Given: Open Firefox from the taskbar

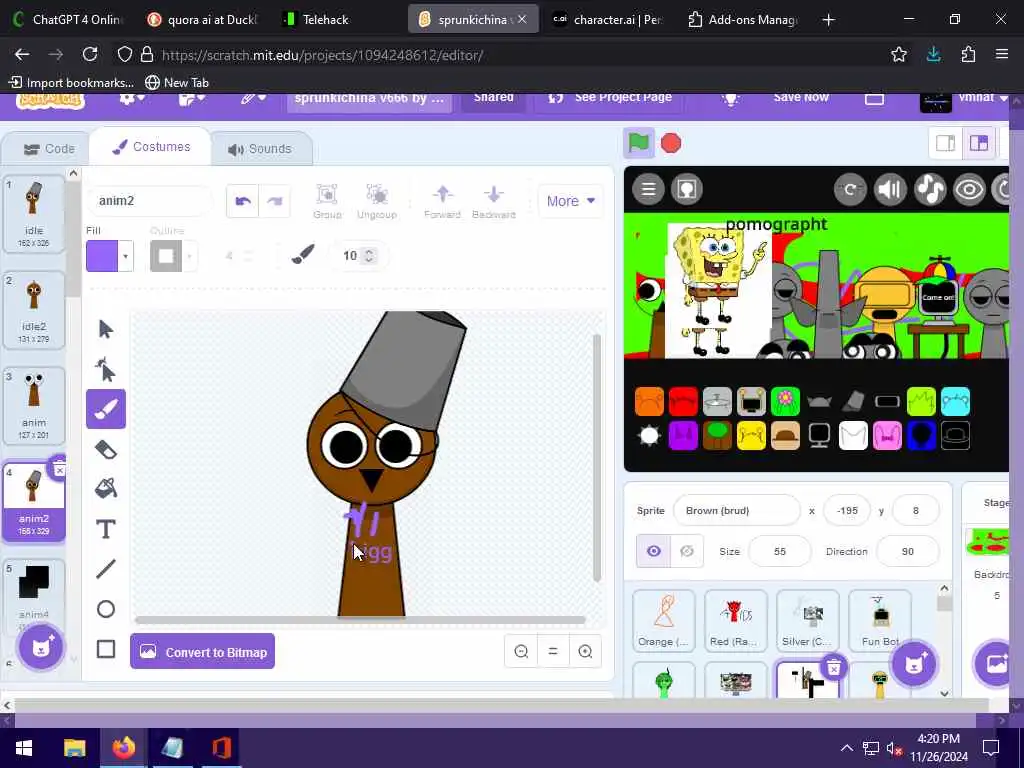Looking at the screenshot, I should coord(123,748).
